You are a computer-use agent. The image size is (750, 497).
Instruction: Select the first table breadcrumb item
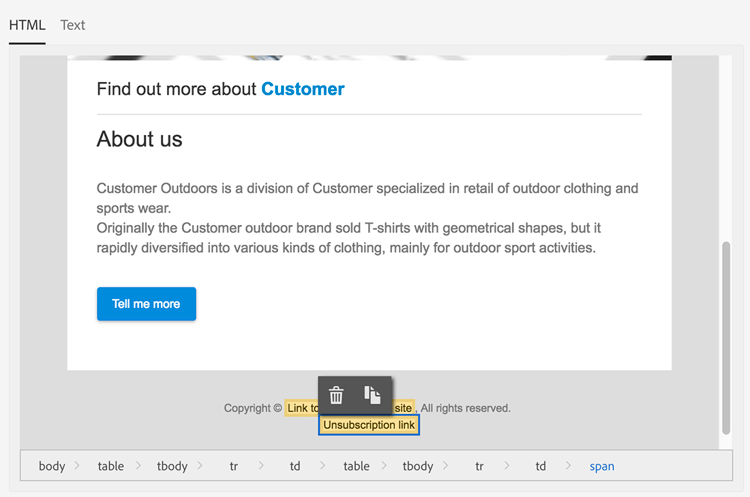pos(111,466)
